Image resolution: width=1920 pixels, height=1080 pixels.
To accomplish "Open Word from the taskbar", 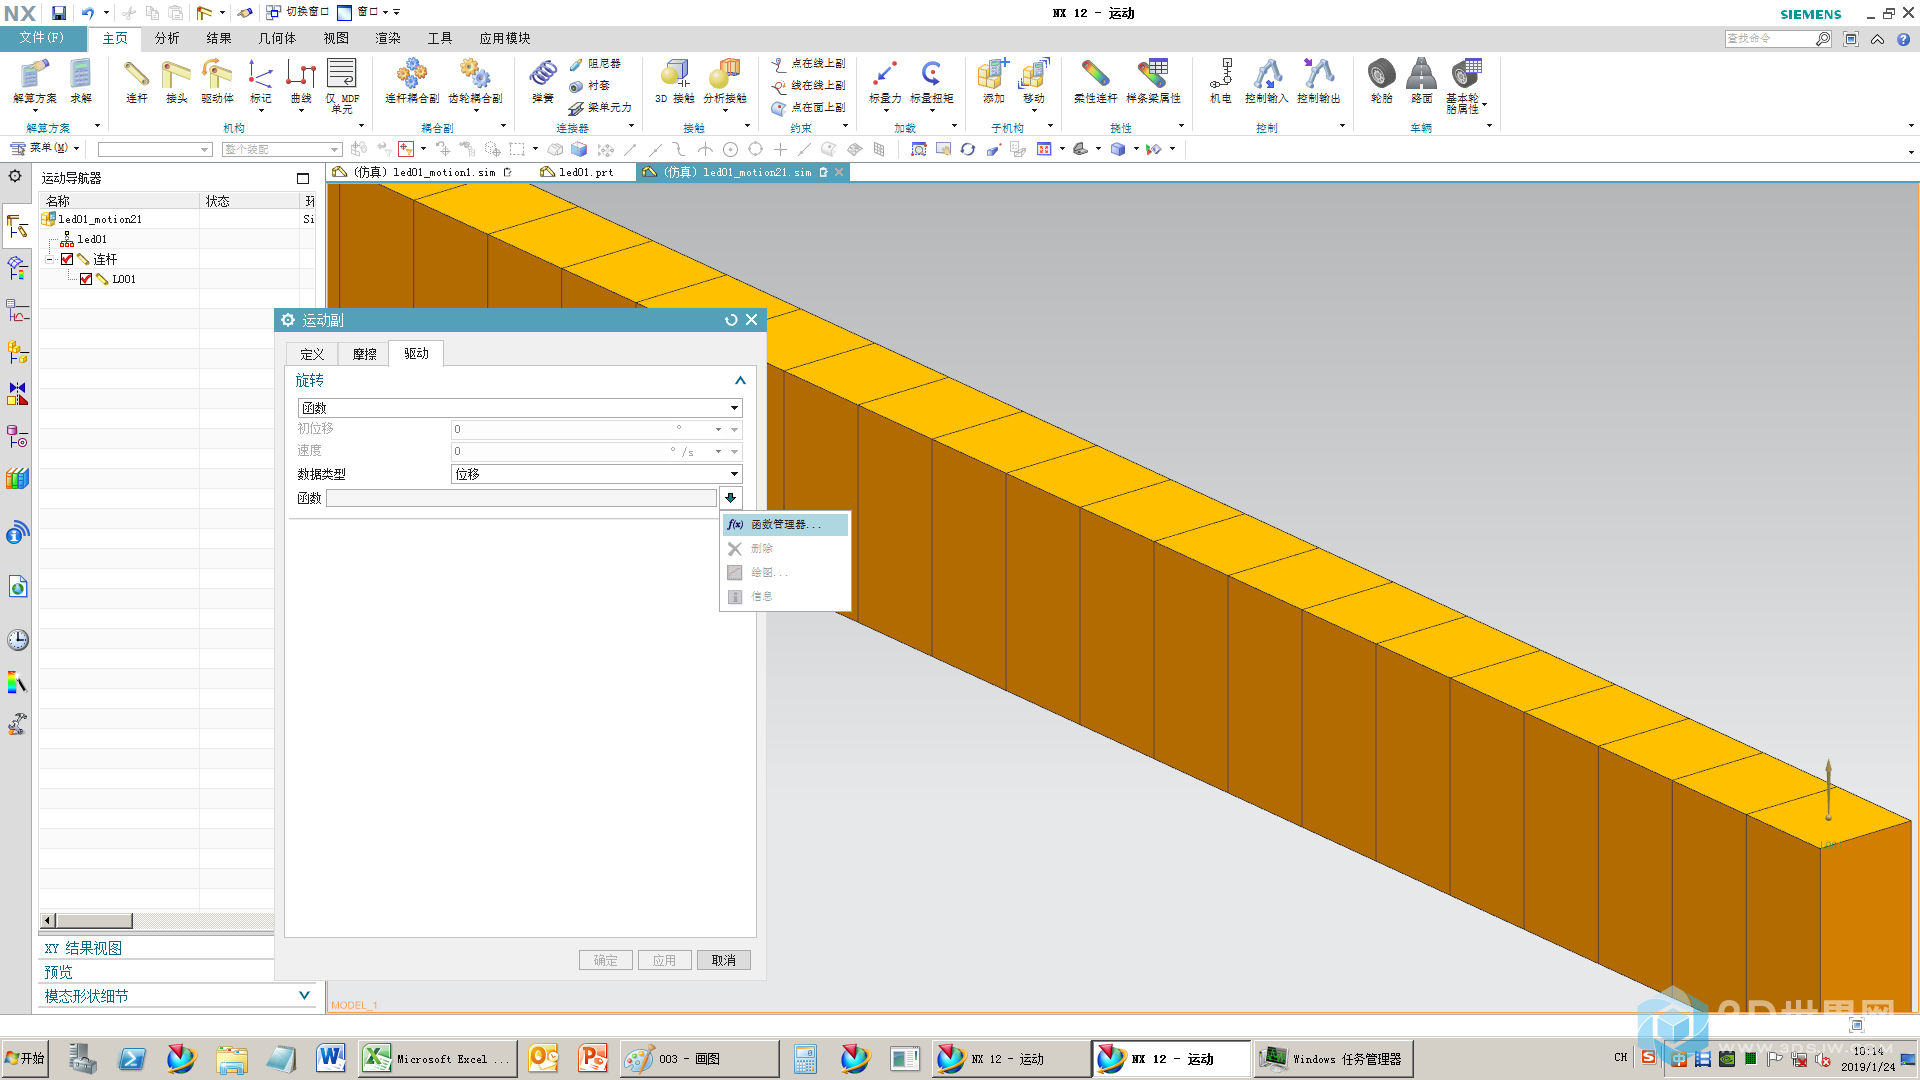I will [331, 1058].
